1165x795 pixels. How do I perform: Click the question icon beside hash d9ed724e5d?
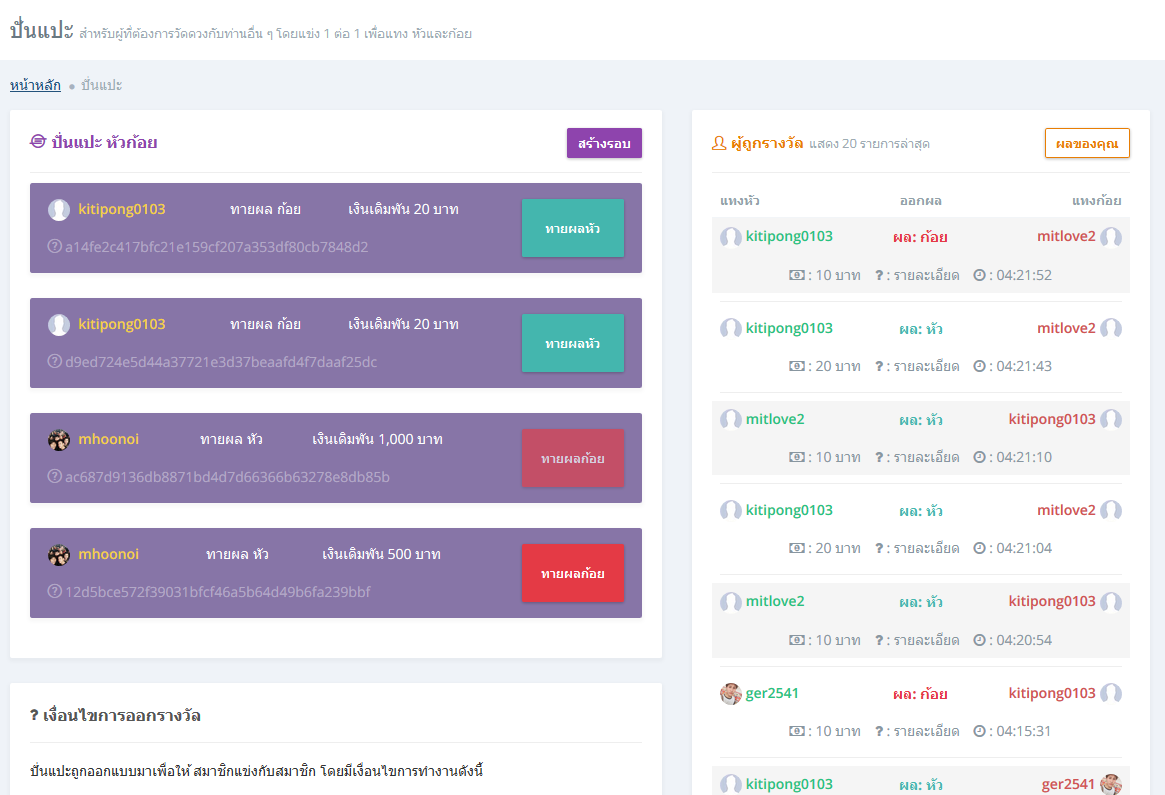click(x=54, y=362)
